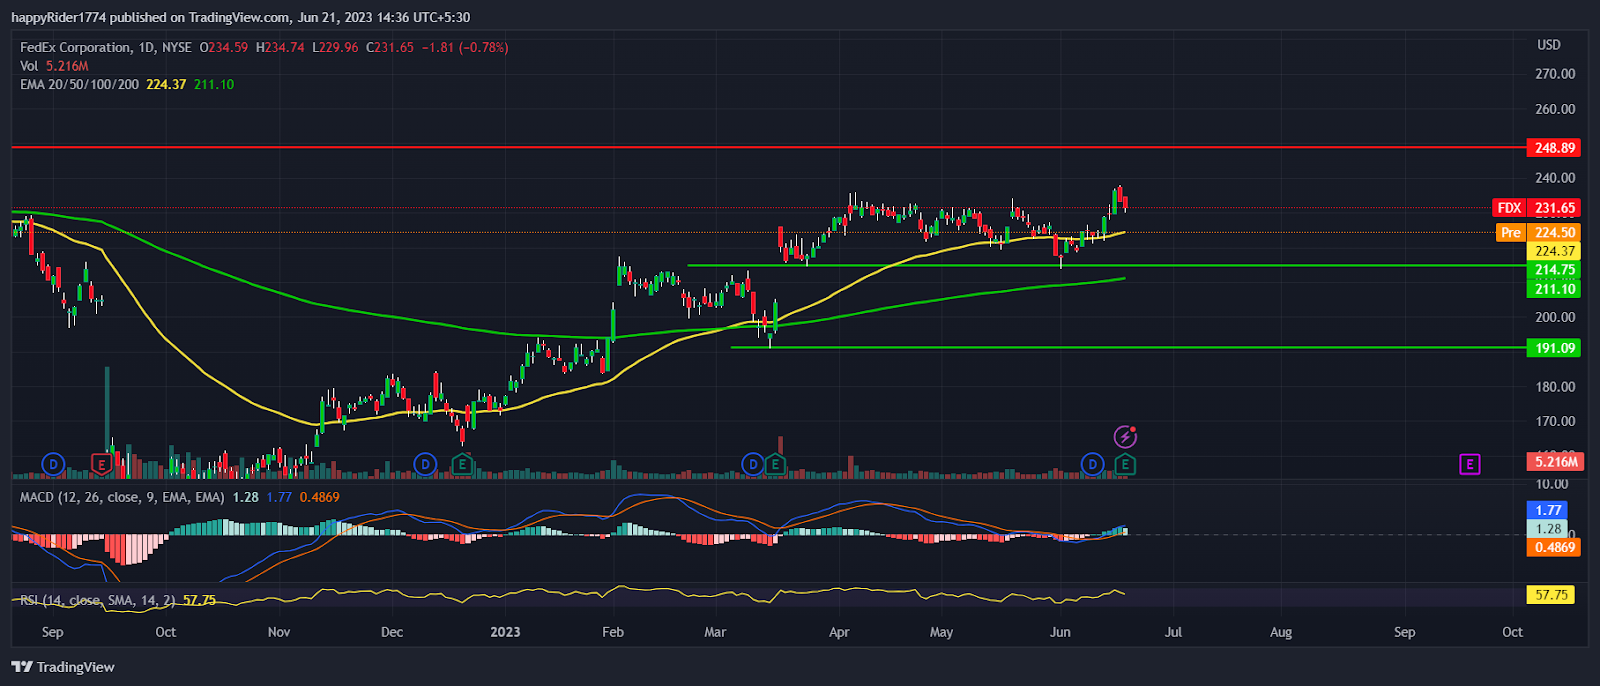Click the purple upcoming earnings E marker
1600x686 pixels.
point(1469,464)
